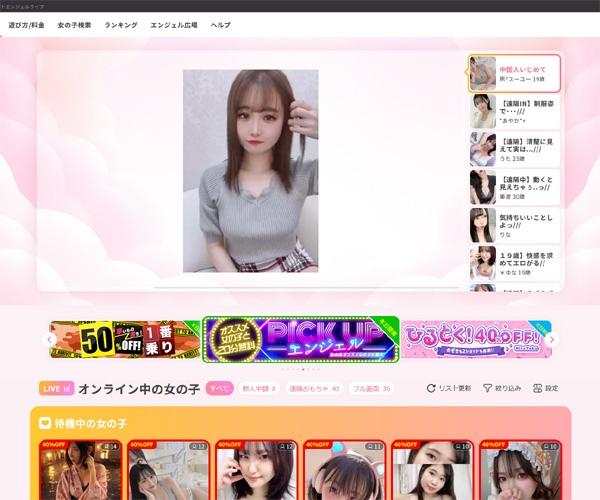Open 設定 list settings
This screenshot has width=600, height=500.
pyautogui.click(x=546, y=388)
